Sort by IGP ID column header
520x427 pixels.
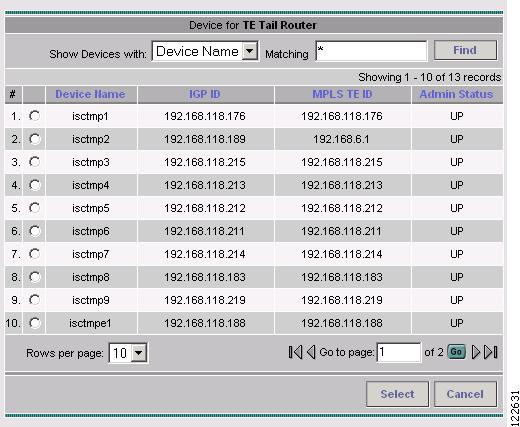tap(205, 94)
